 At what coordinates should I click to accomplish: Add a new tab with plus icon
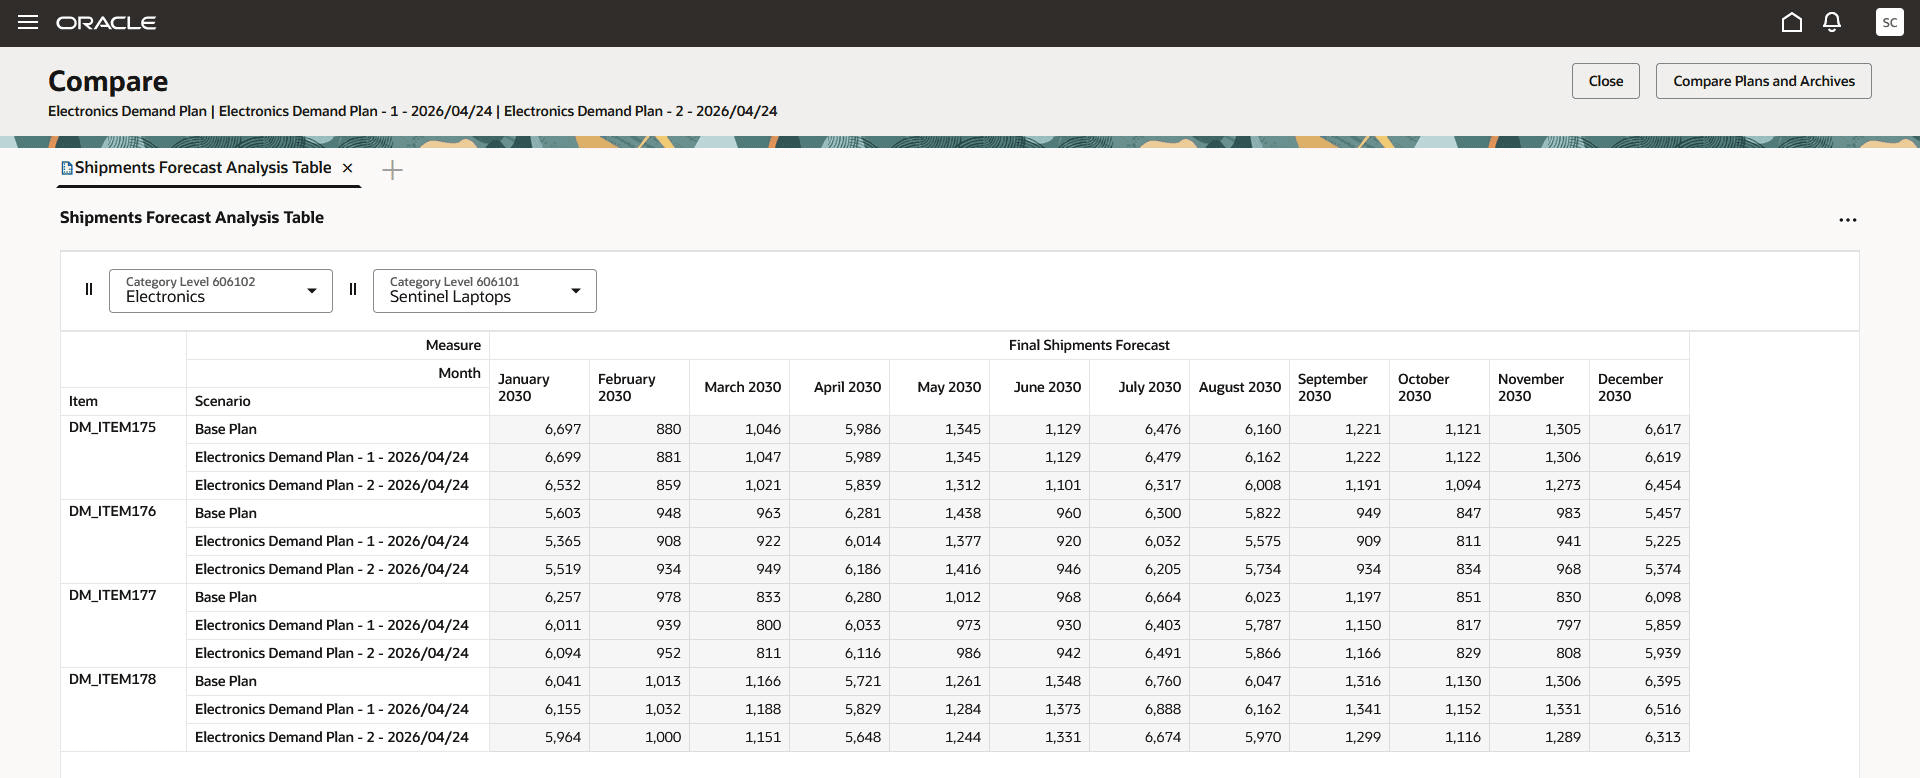pos(393,170)
